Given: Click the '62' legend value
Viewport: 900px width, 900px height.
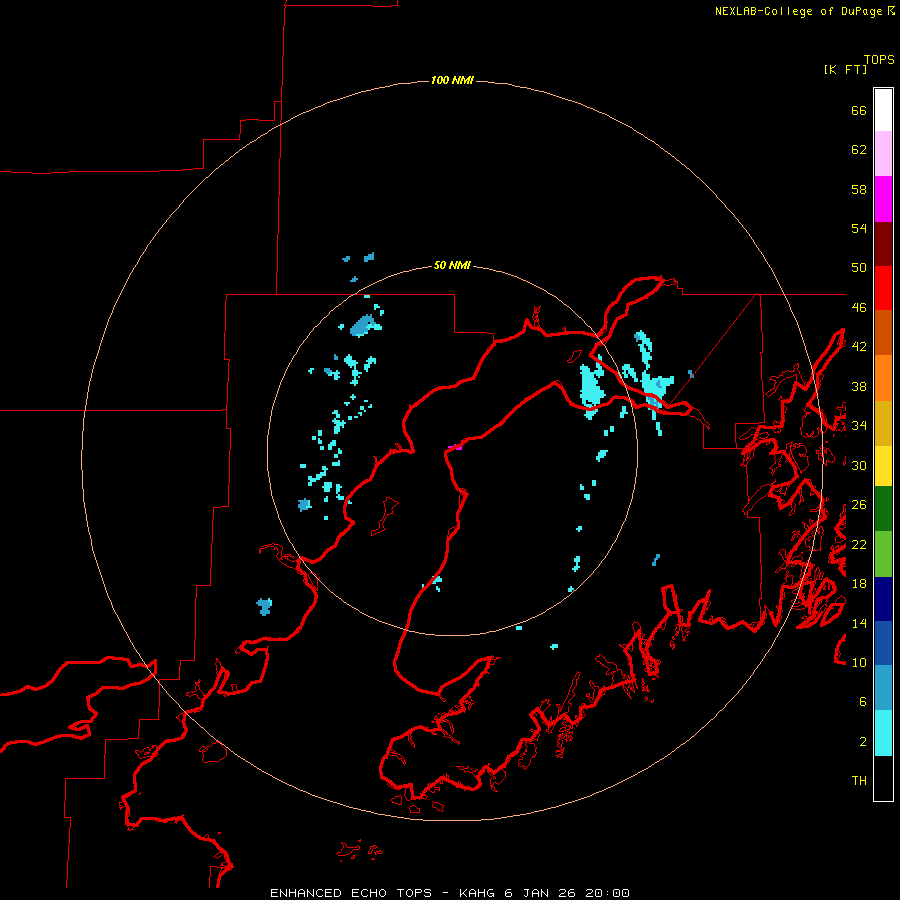Looking at the screenshot, I should tap(859, 150).
